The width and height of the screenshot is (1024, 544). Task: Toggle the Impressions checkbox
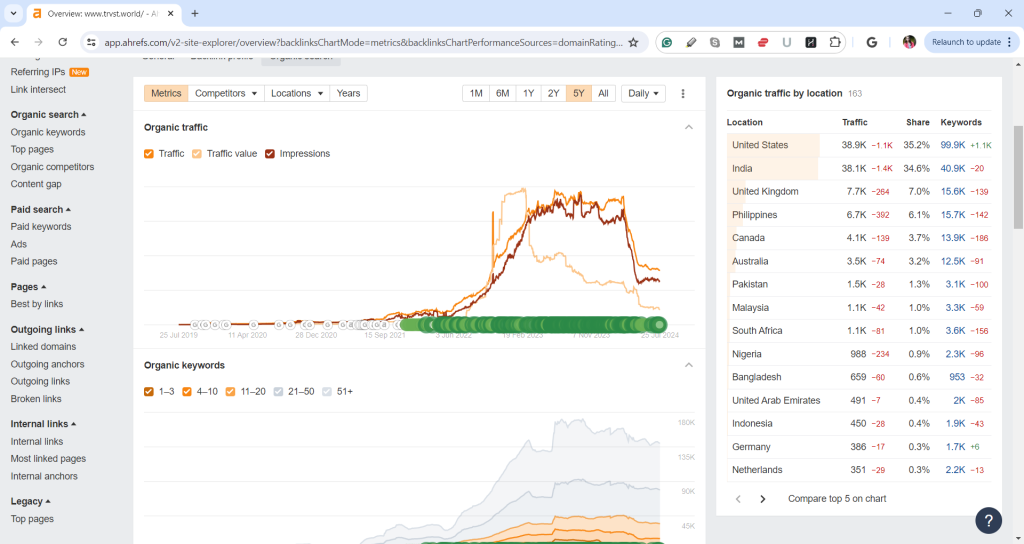point(270,154)
